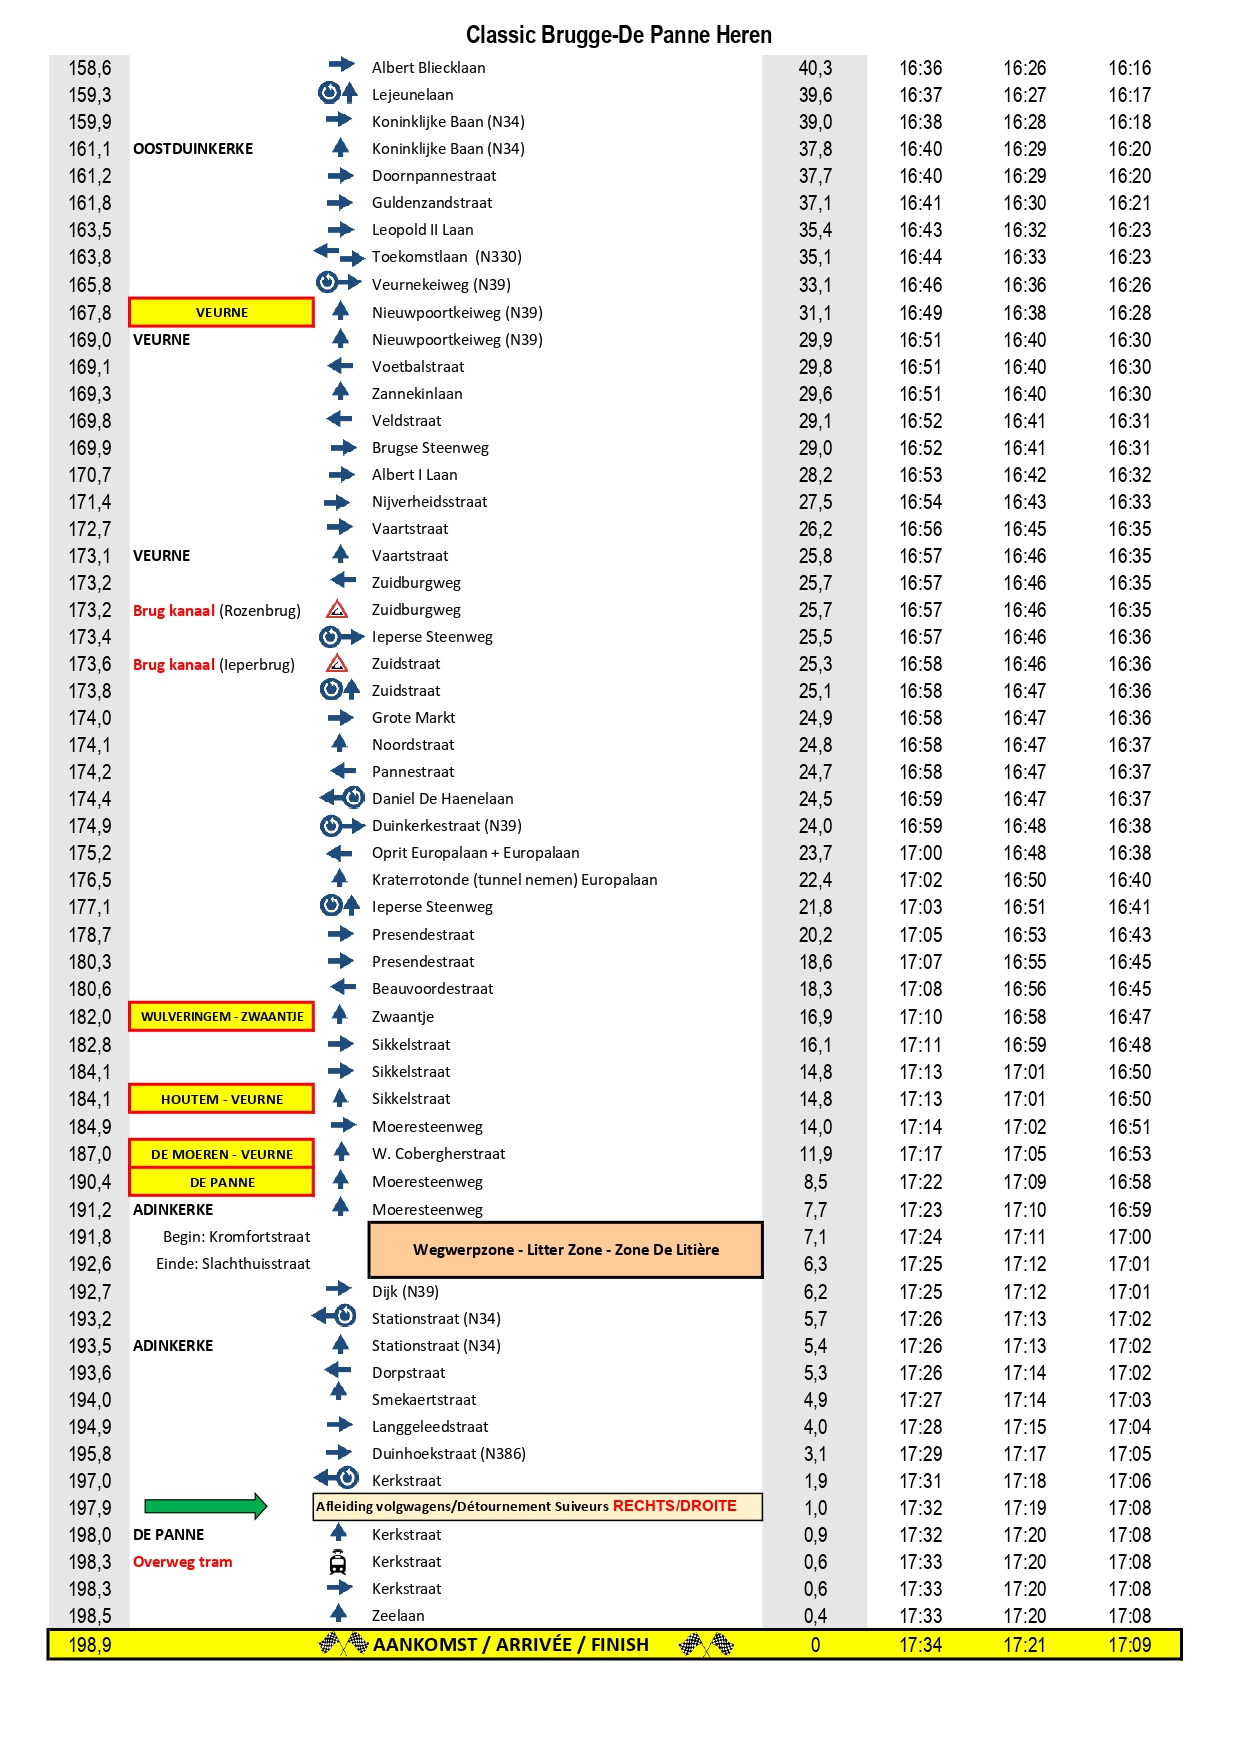This screenshot has height=1754, width=1240.
Task: Click the title Classic Brugge-De Panne Heren
Action: pos(619,35)
